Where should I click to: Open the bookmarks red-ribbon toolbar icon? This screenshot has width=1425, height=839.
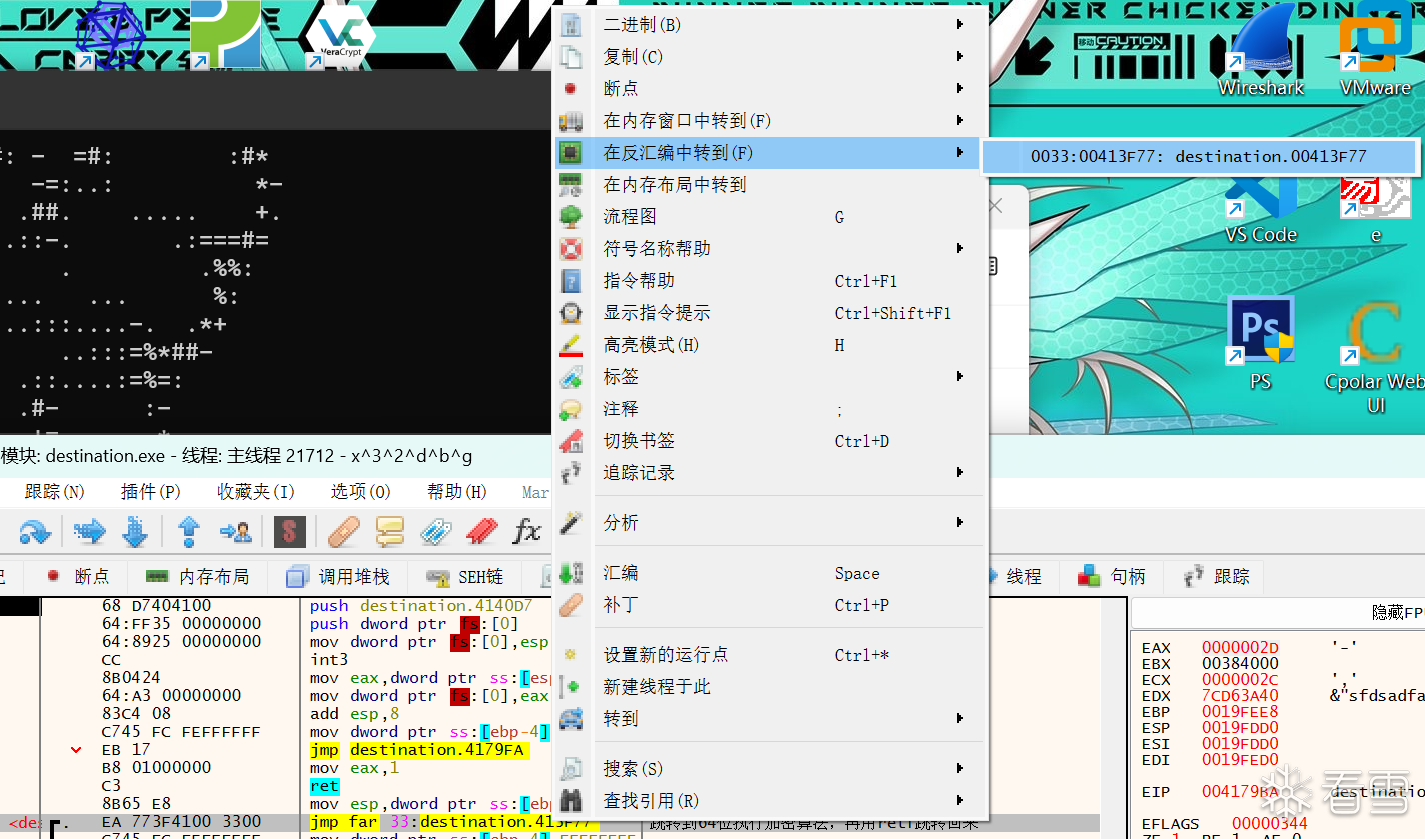coord(481,531)
